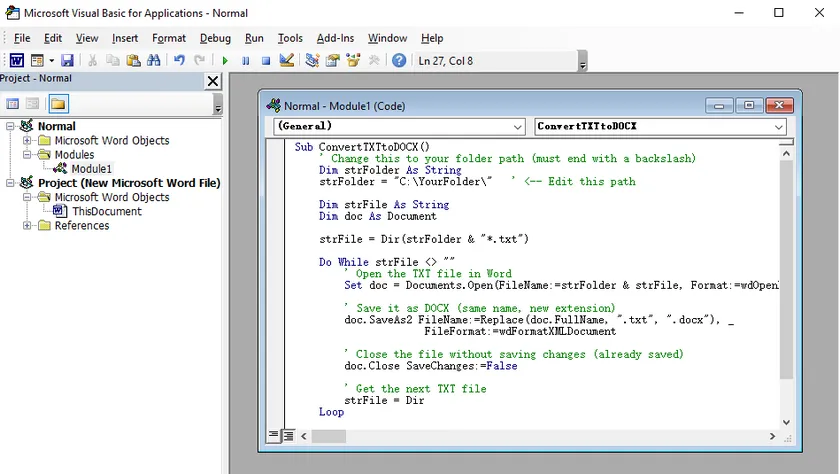Screen dimensions: 840x474
Task: Open the Debug menu
Action: tap(215, 38)
